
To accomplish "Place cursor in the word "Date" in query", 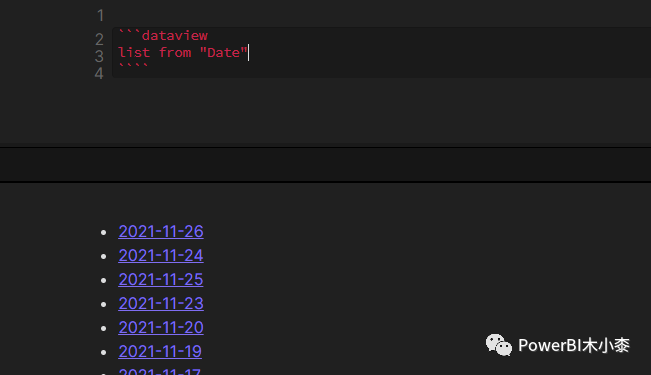I will [223, 53].
